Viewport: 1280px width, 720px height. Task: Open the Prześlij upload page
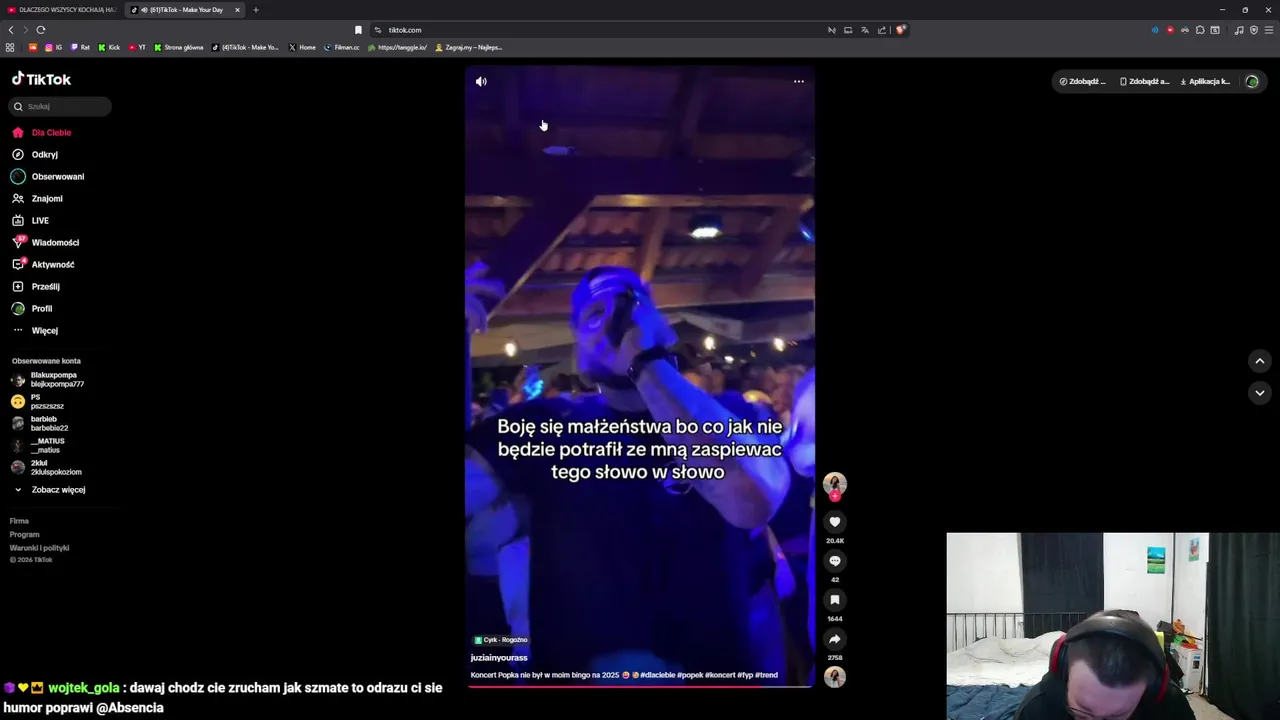[x=35, y=286]
